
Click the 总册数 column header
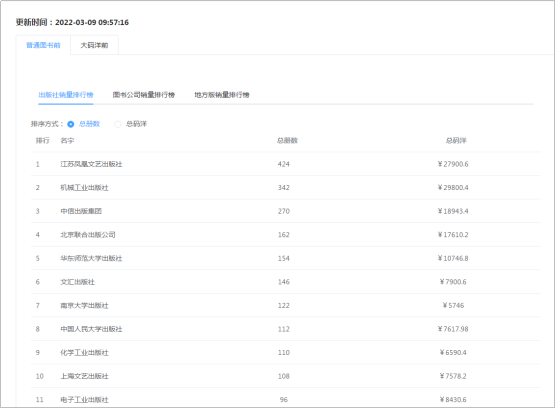point(287,140)
